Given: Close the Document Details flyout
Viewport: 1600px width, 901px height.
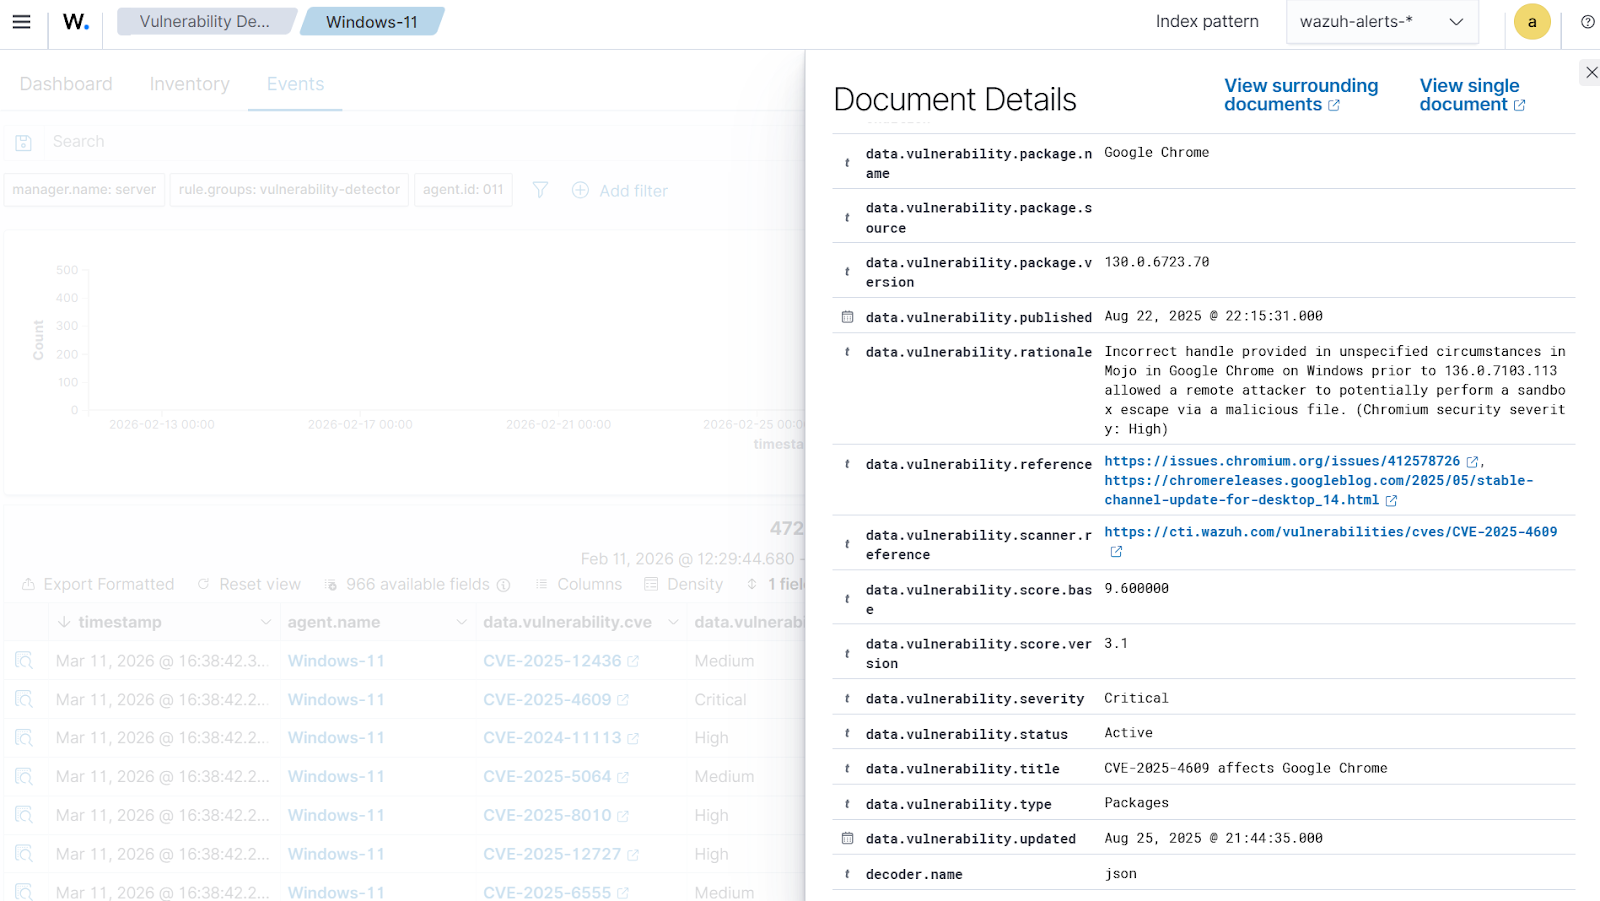Looking at the screenshot, I should tap(1591, 72).
